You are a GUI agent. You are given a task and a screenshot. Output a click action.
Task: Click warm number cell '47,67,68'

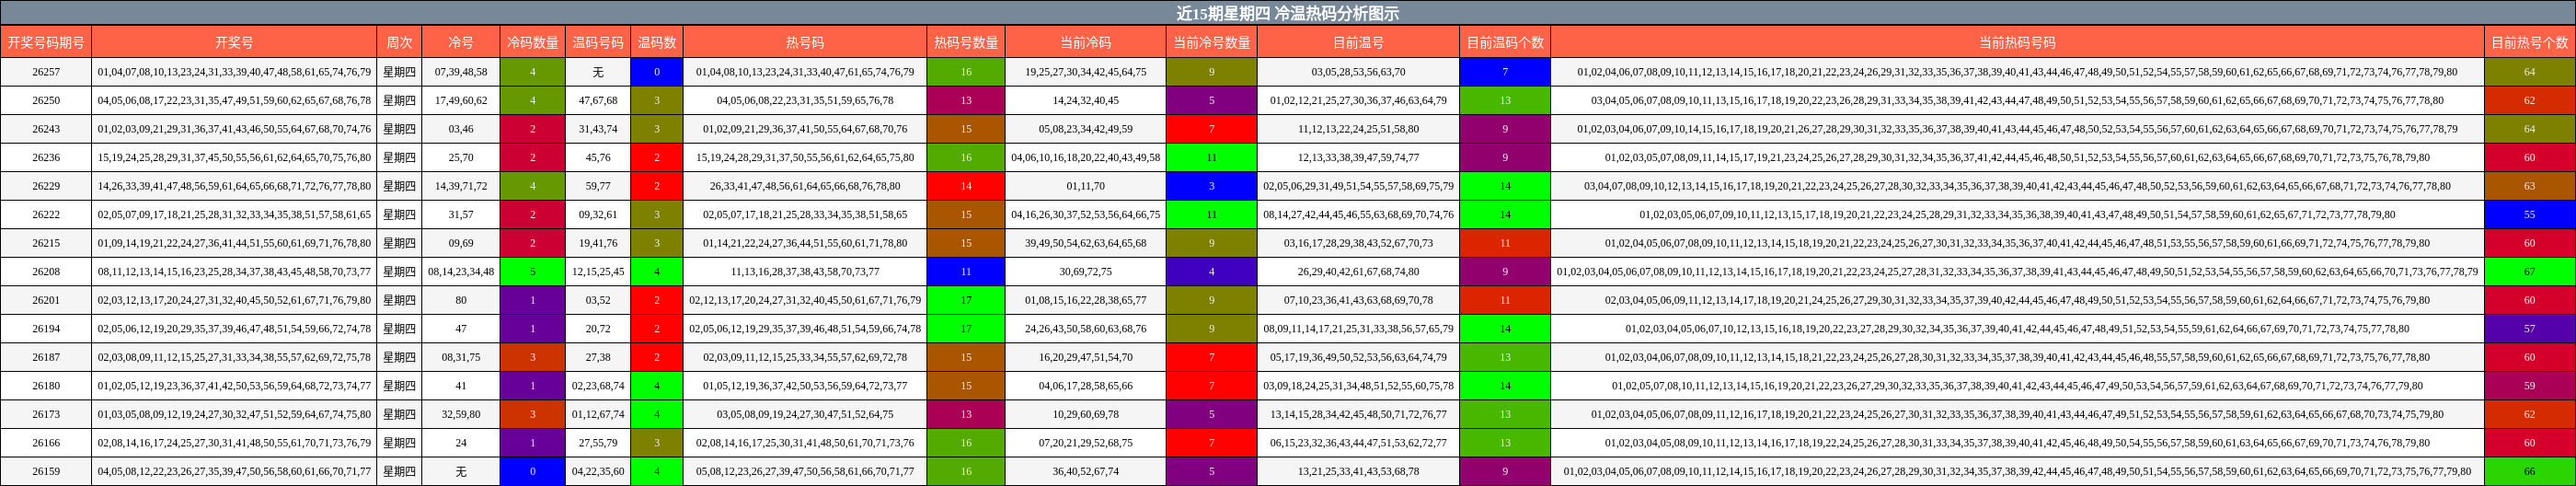click(x=598, y=100)
